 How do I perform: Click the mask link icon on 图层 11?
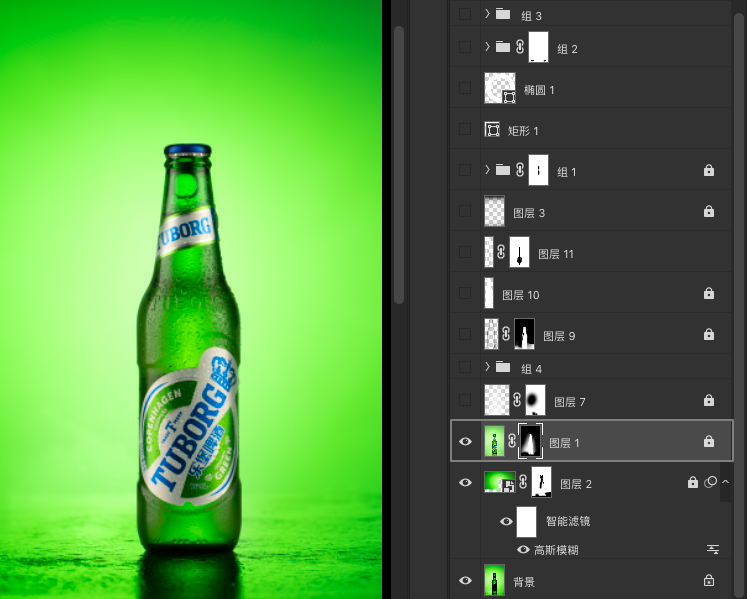(501, 252)
